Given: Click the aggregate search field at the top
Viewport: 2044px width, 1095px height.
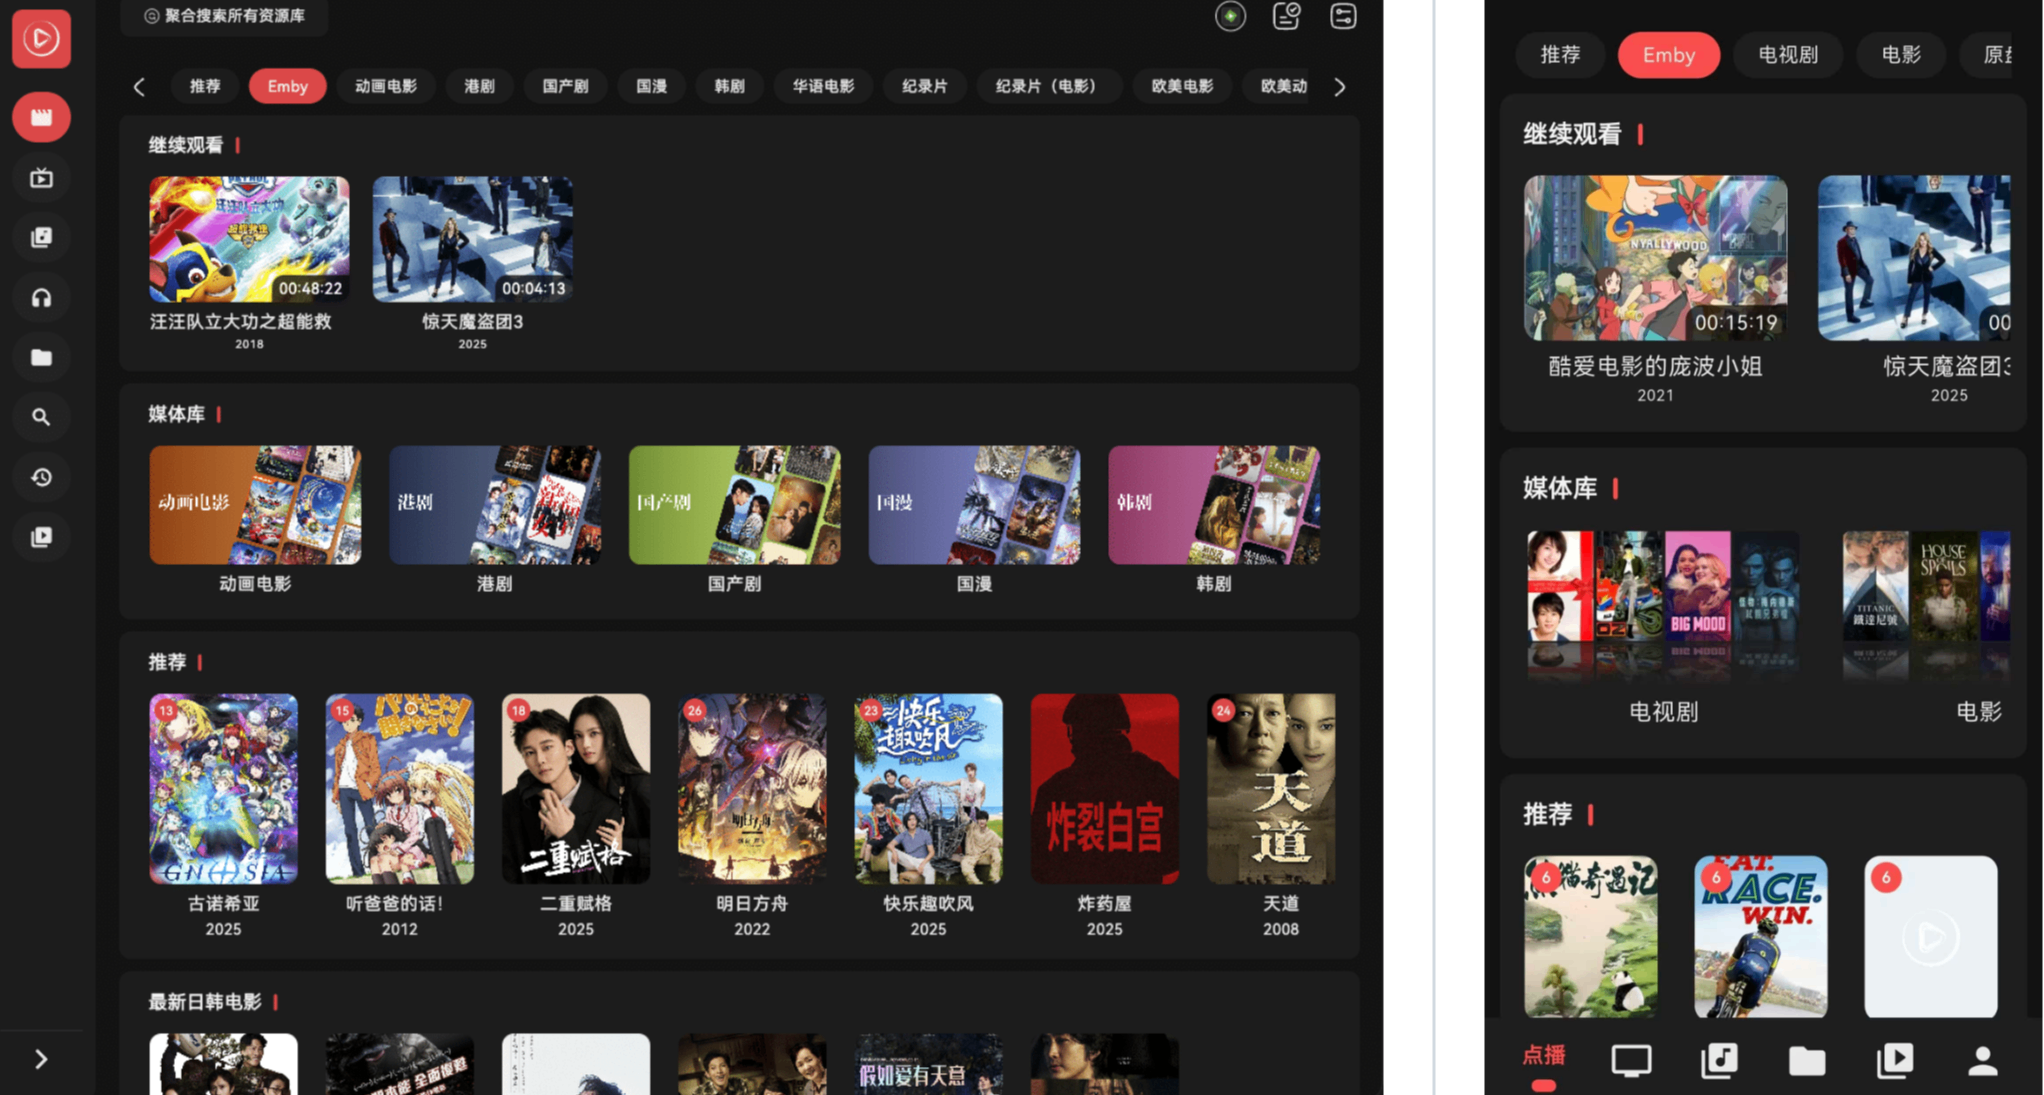Looking at the screenshot, I should tap(225, 16).
